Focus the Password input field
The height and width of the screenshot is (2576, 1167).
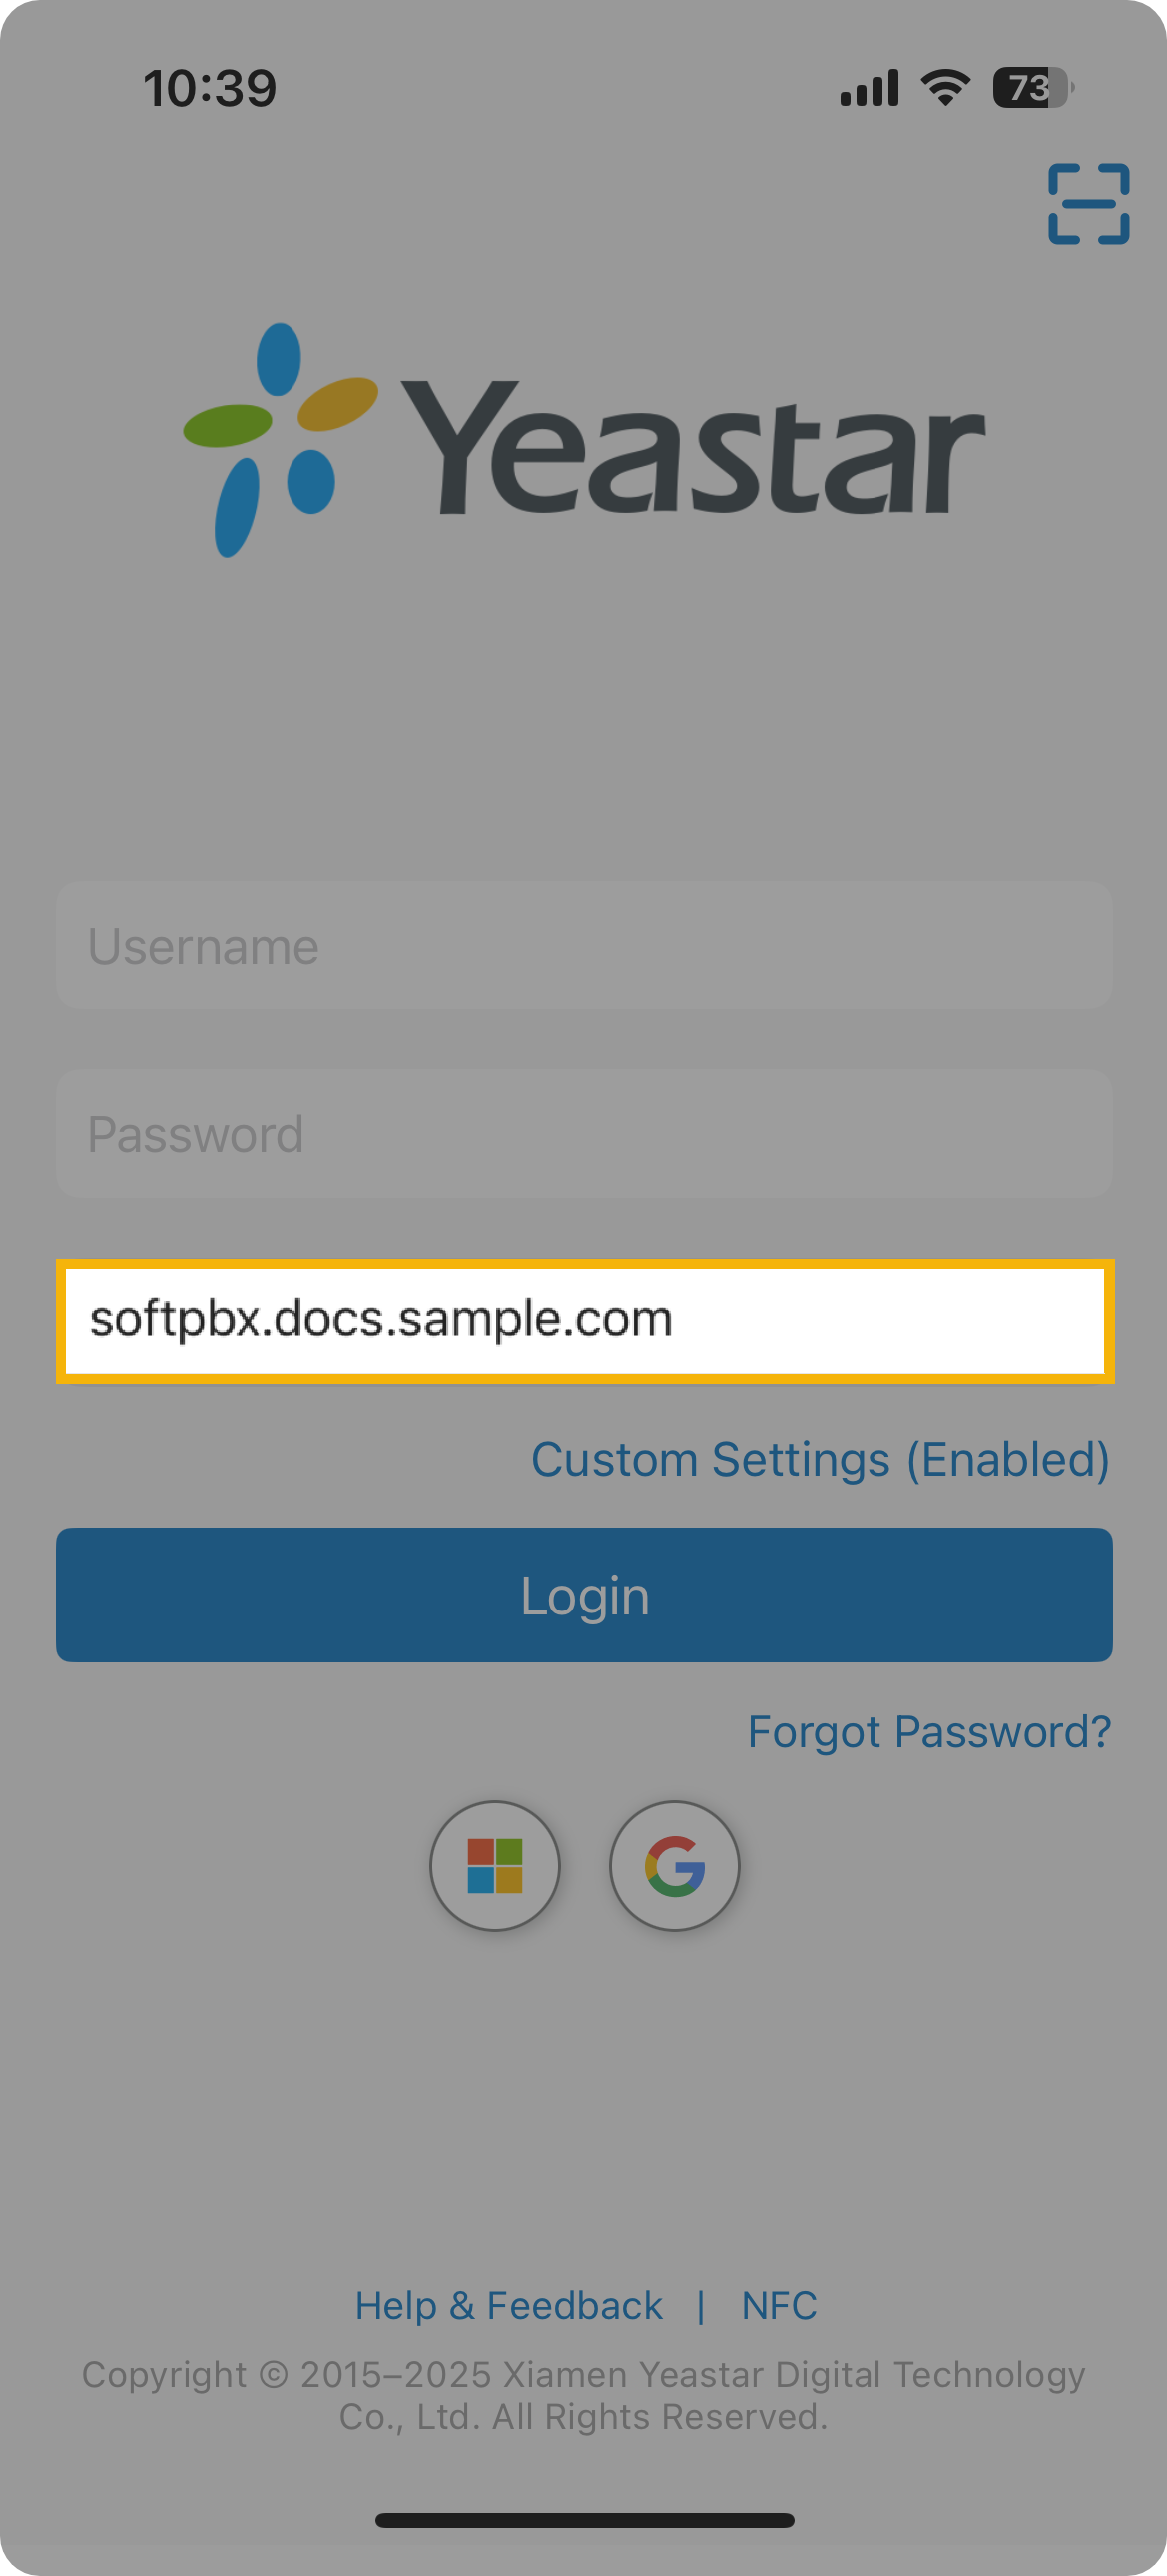(584, 1134)
